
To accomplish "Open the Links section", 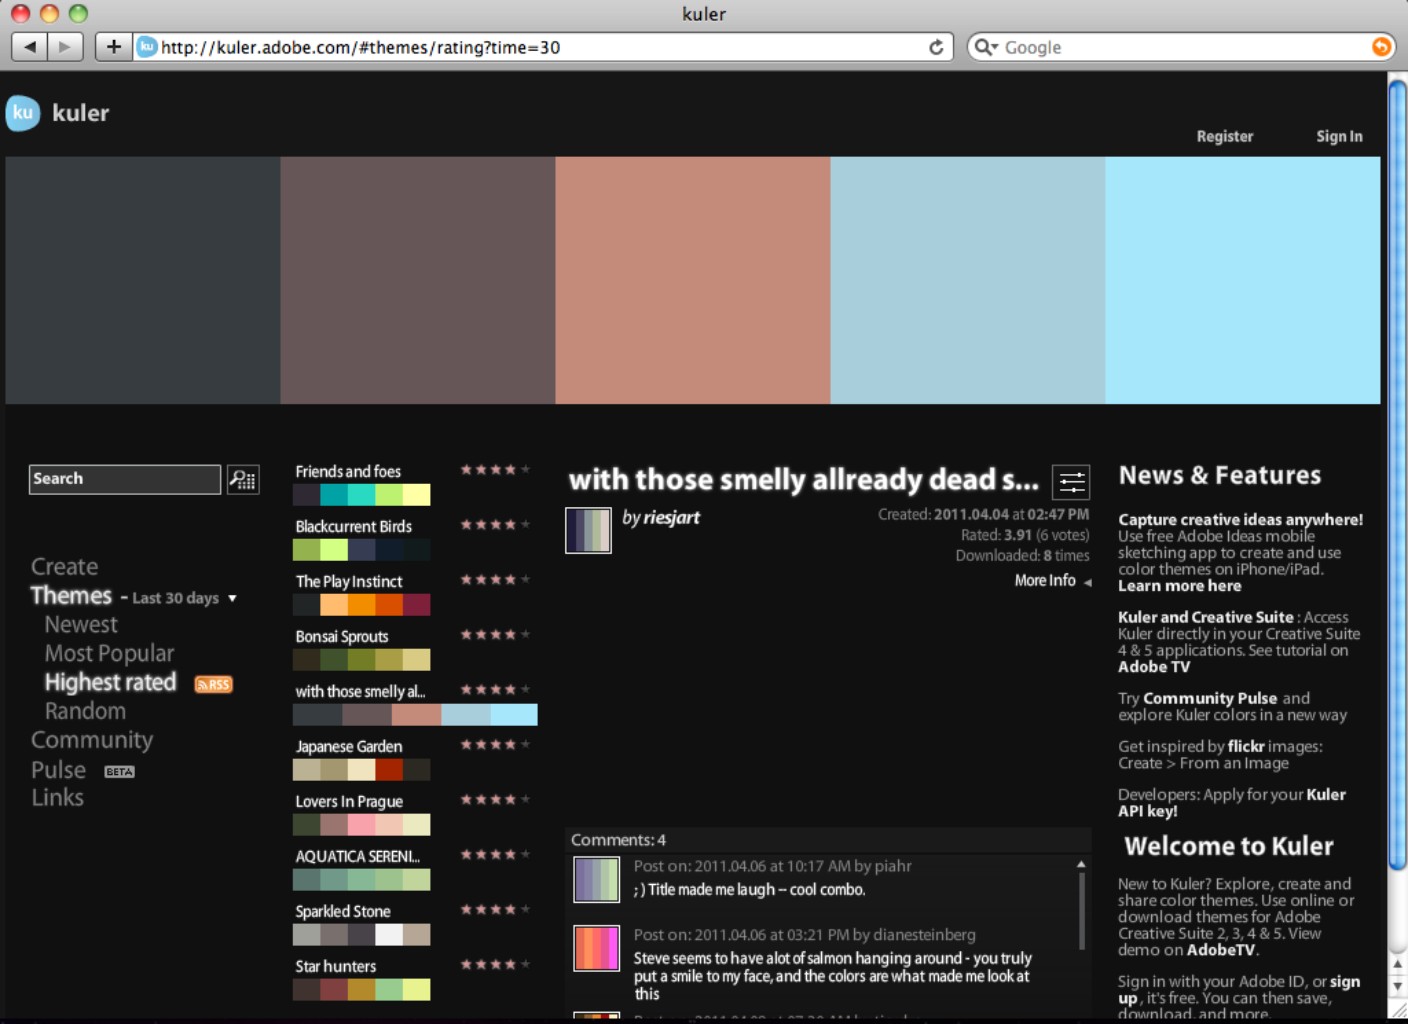I will 57,798.
